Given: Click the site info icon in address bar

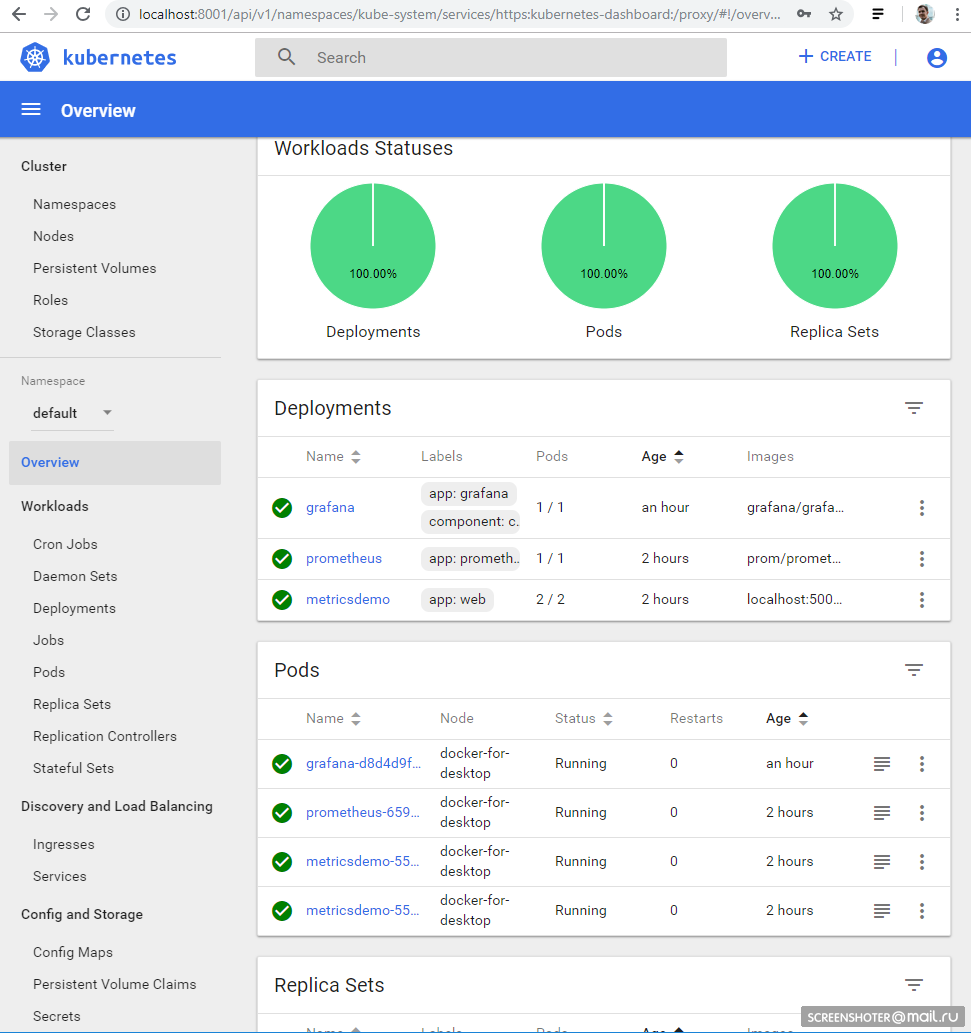Looking at the screenshot, I should pyautogui.click(x=123, y=14).
